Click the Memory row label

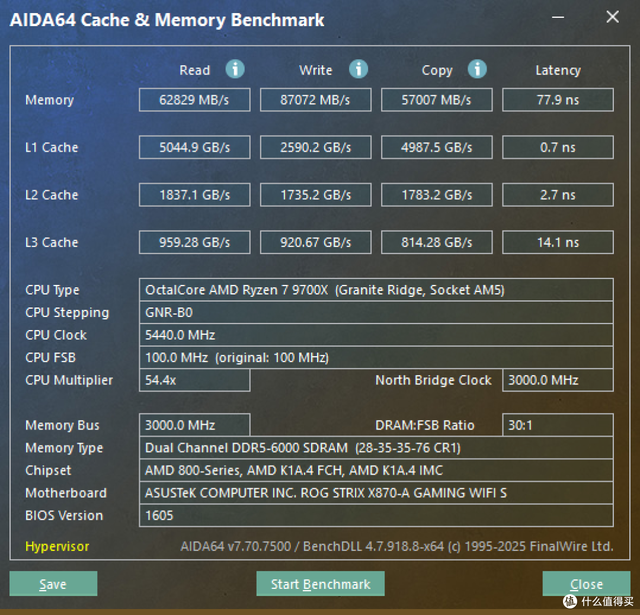[x=49, y=100]
